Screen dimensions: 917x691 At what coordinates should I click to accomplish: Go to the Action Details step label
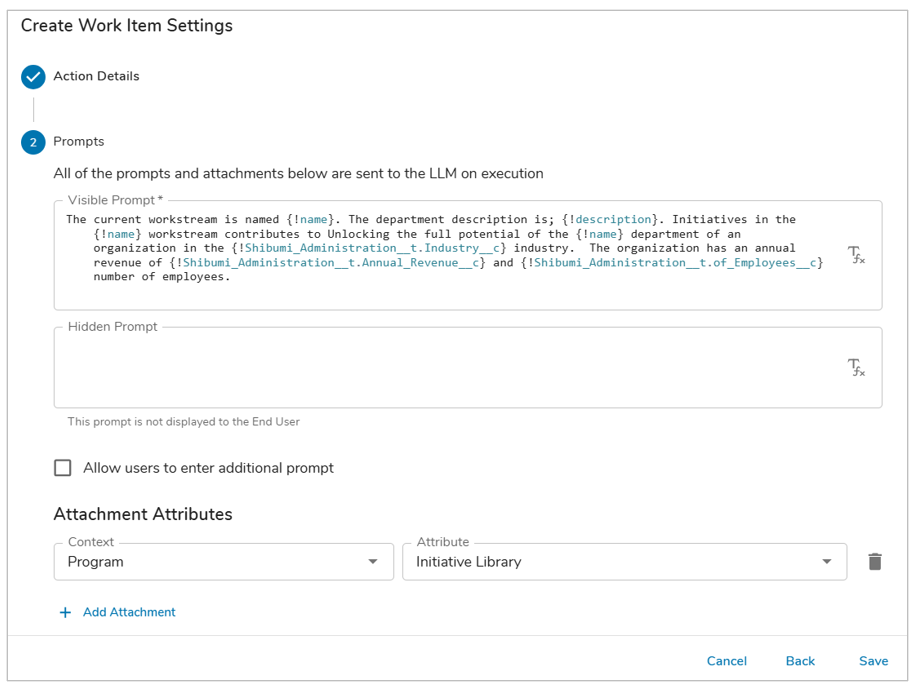pyautogui.click(x=96, y=77)
